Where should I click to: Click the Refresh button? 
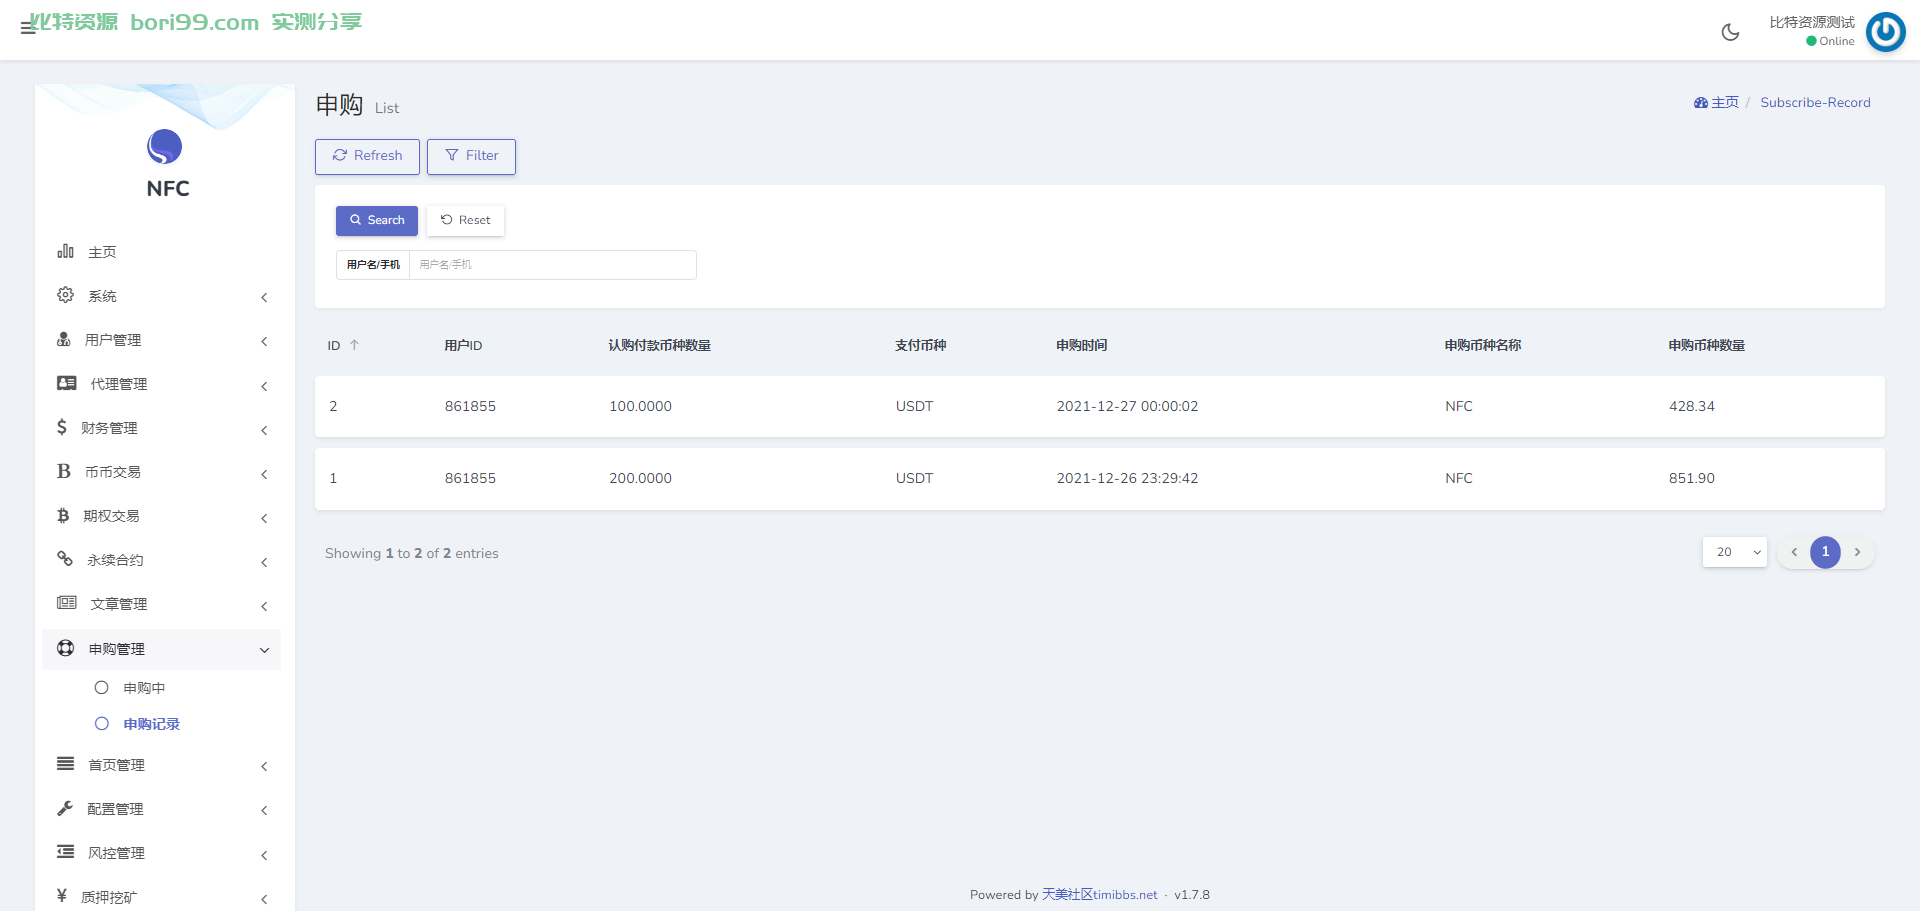coord(367,156)
